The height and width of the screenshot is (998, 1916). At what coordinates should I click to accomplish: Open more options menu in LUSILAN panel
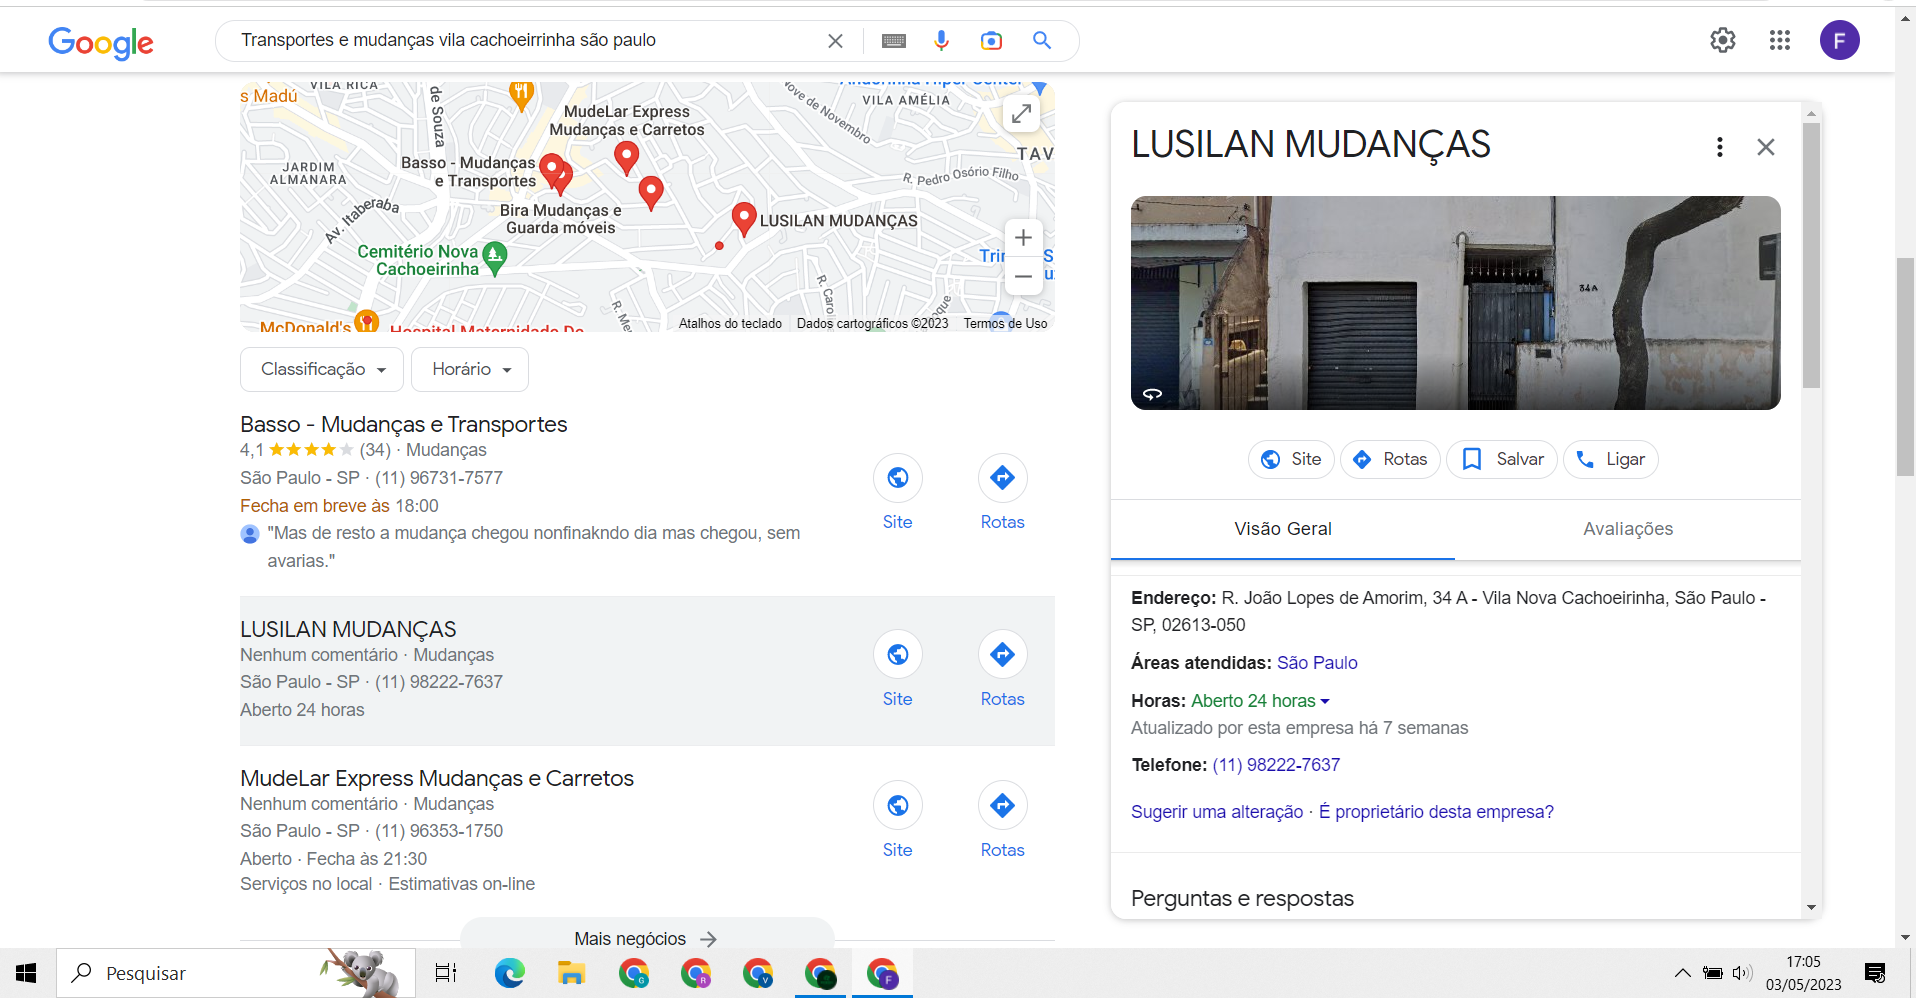1719,147
